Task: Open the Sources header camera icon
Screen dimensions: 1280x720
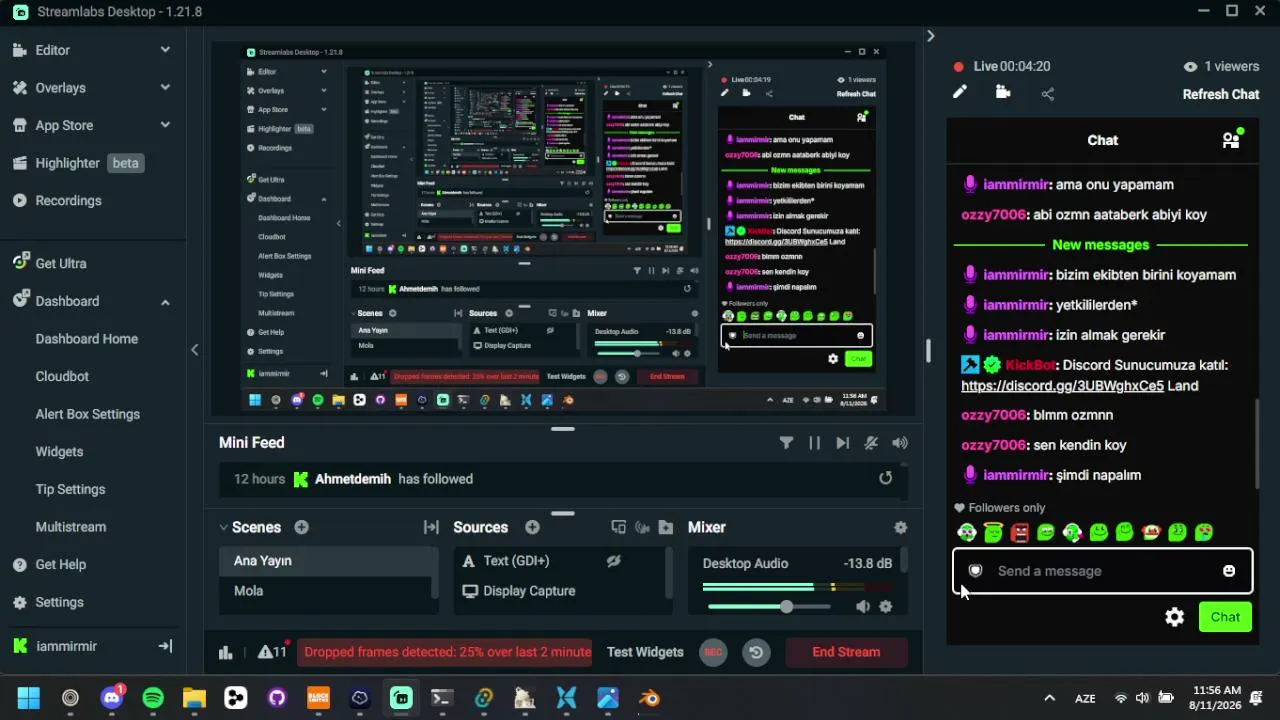Action: pyautogui.click(x=642, y=527)
